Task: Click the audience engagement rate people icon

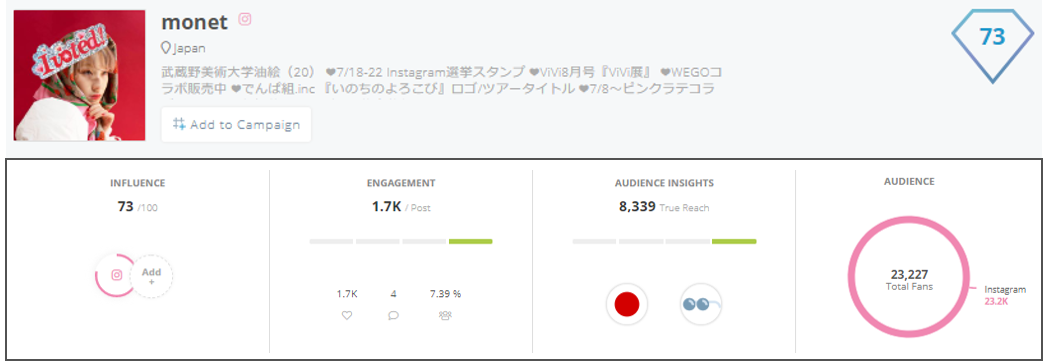Action: tap(446, 316)
